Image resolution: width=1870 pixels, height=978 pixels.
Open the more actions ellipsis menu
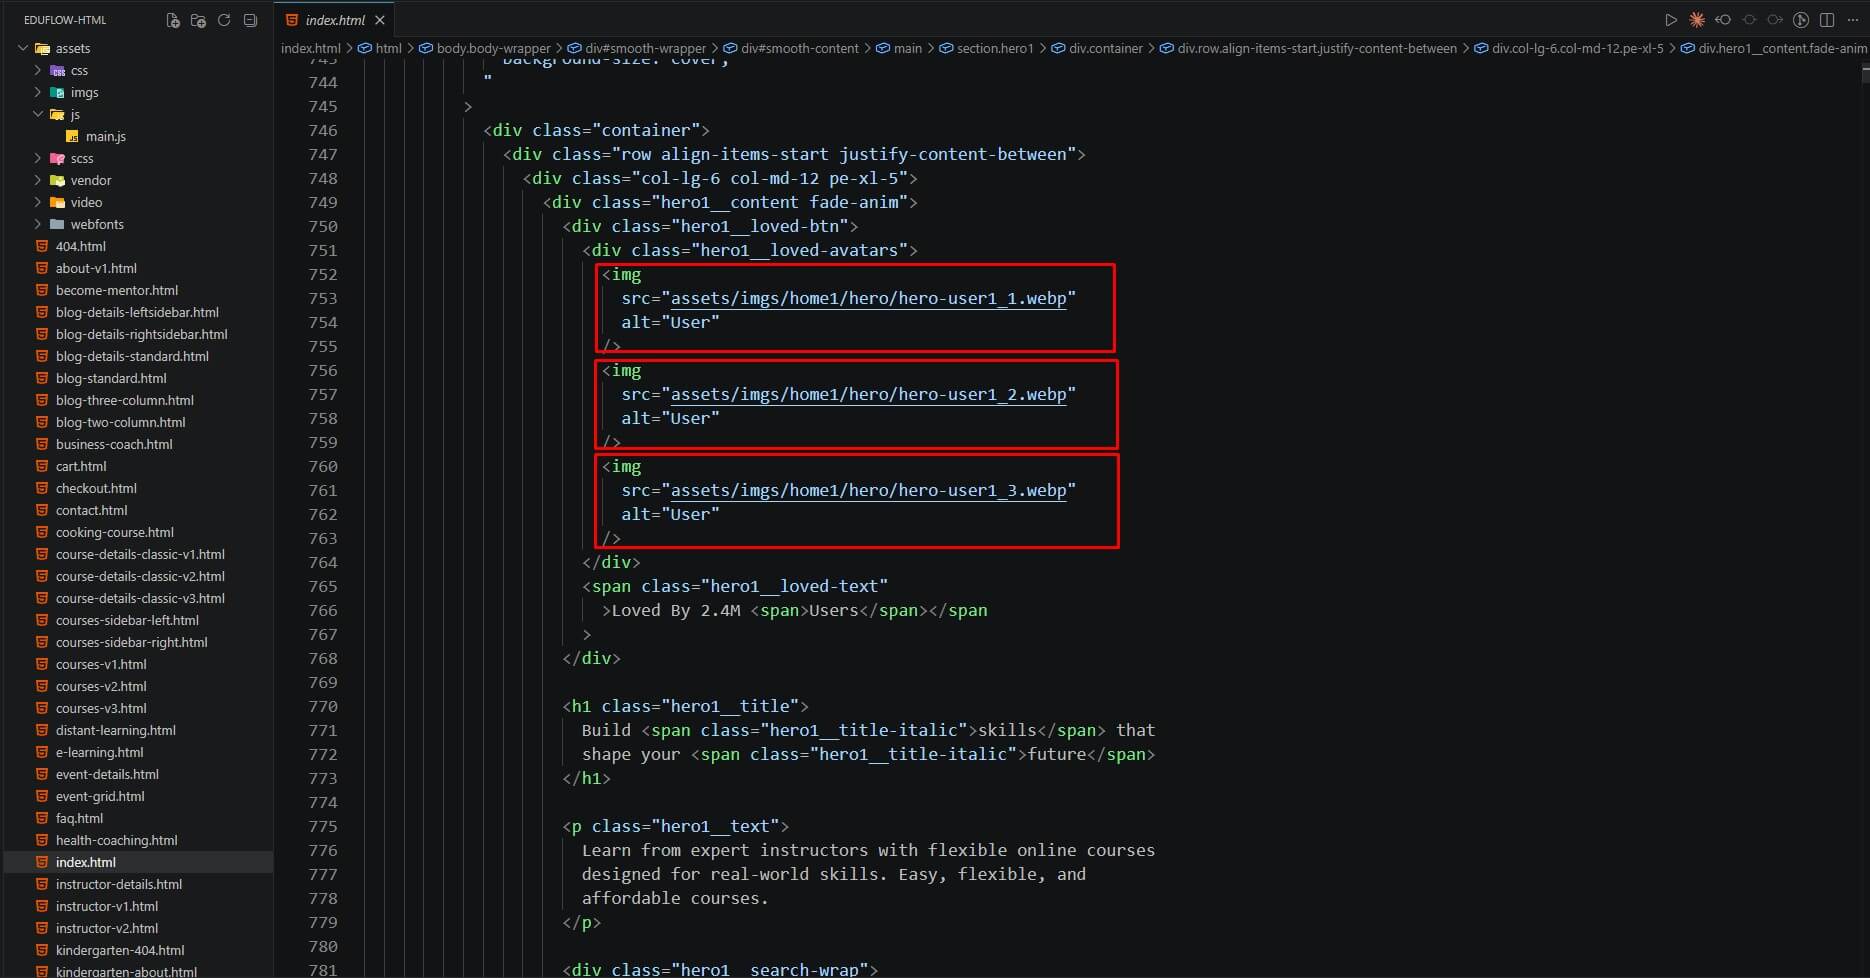(1852, 20)
